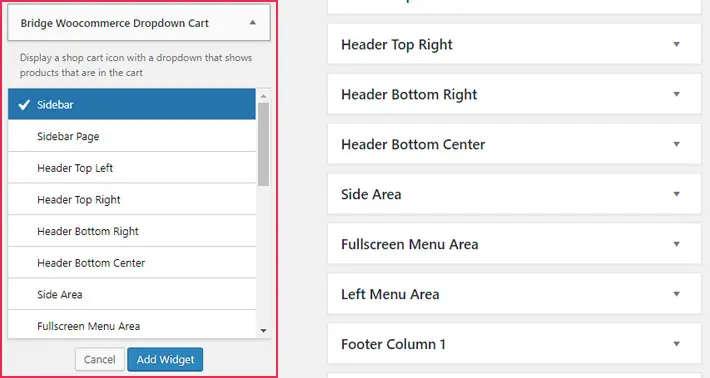Viewport: 710px width, 378px height.
Task: Choose Header Top Left in list
Action: 132,167
